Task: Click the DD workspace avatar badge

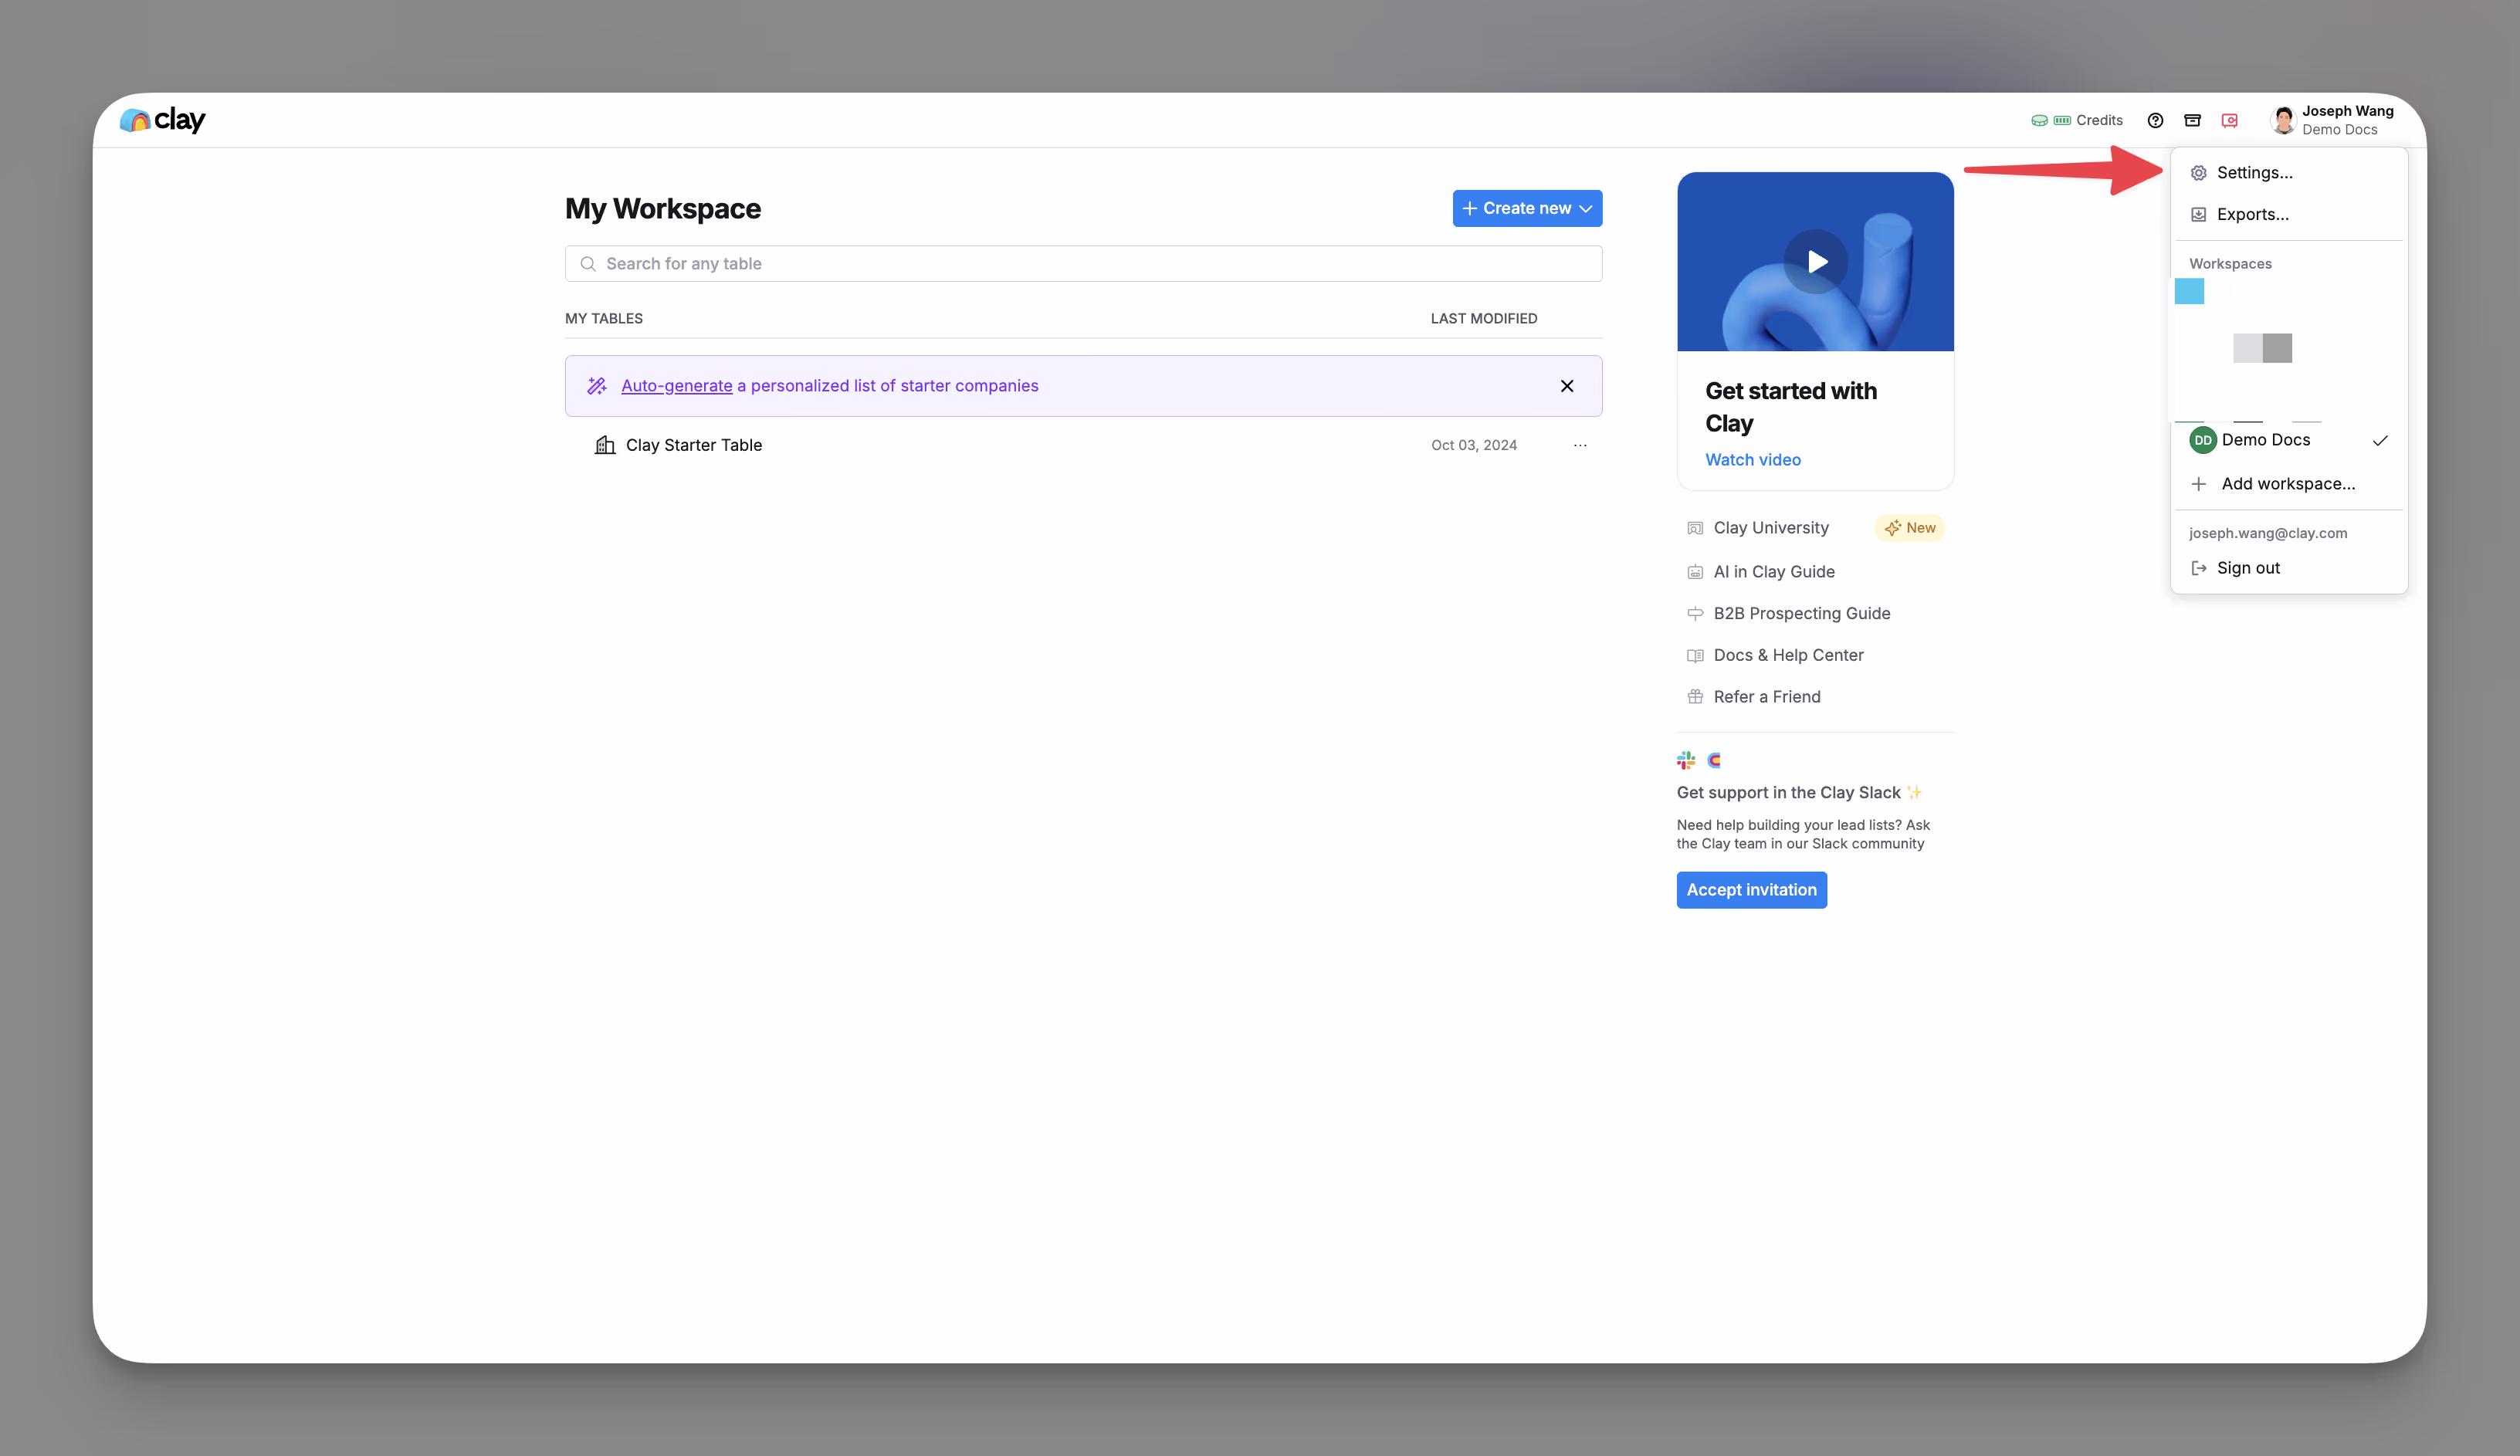Action: (2202, 440)
